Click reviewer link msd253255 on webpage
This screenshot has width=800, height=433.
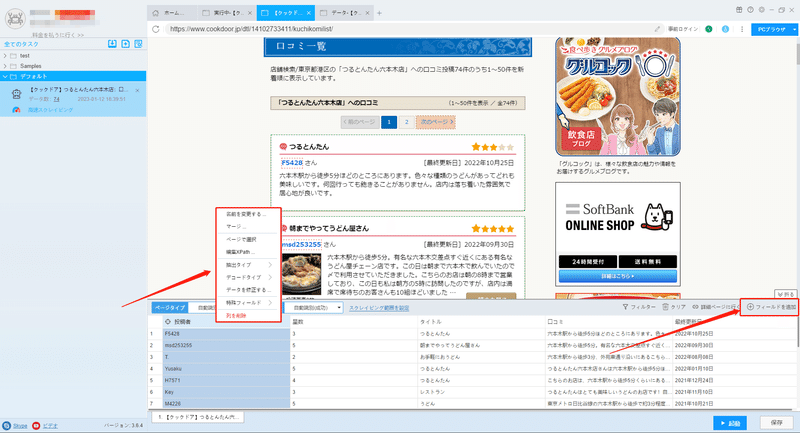pos(301,244)
